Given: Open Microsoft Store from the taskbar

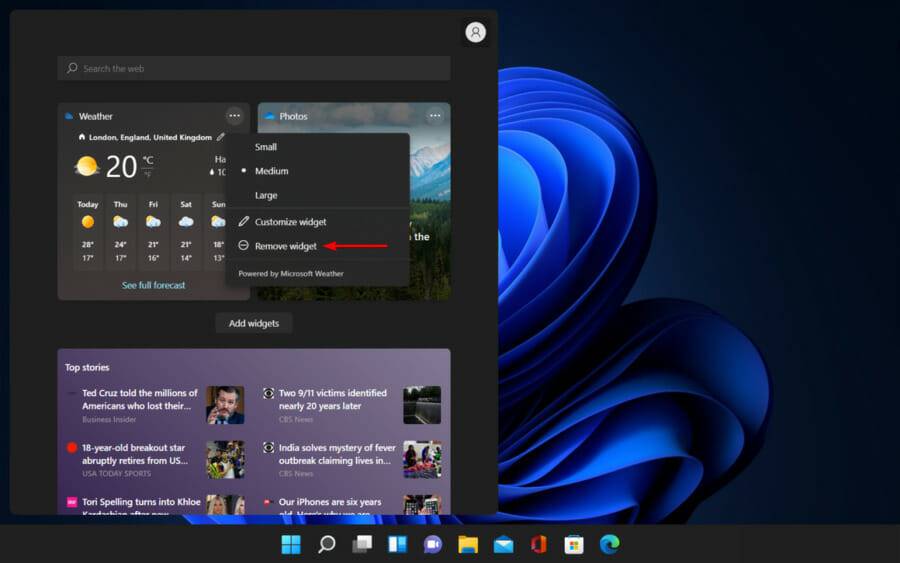Looking at the screenshot, I should point(574,544).
